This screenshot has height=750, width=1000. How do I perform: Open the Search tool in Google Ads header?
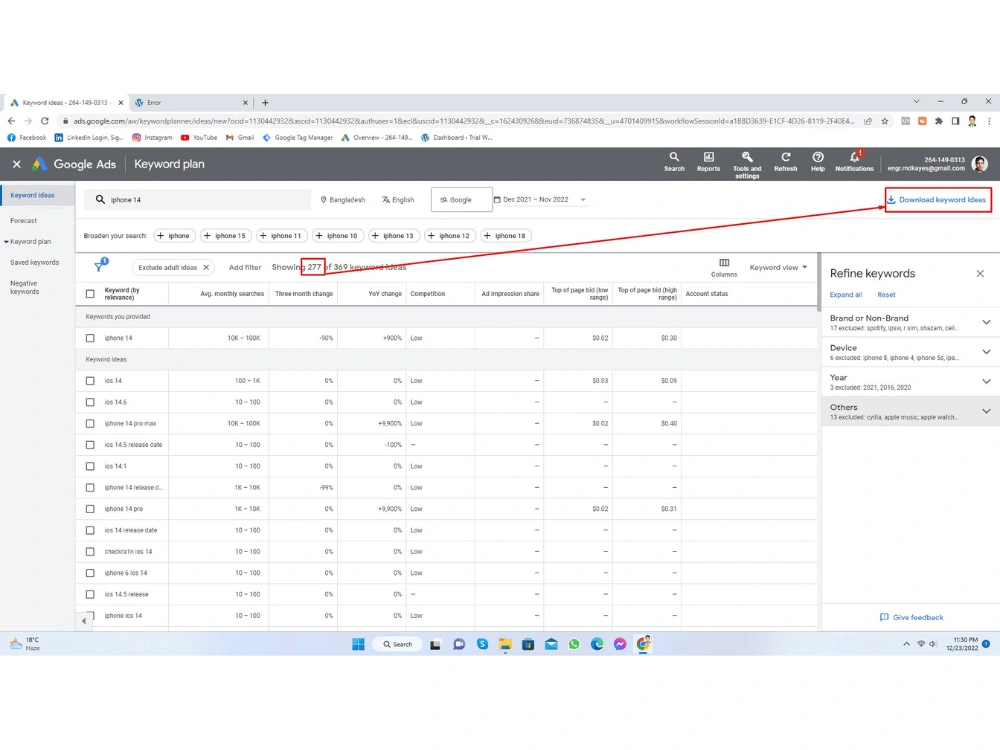pyautogui.click(x=673, y=162)
